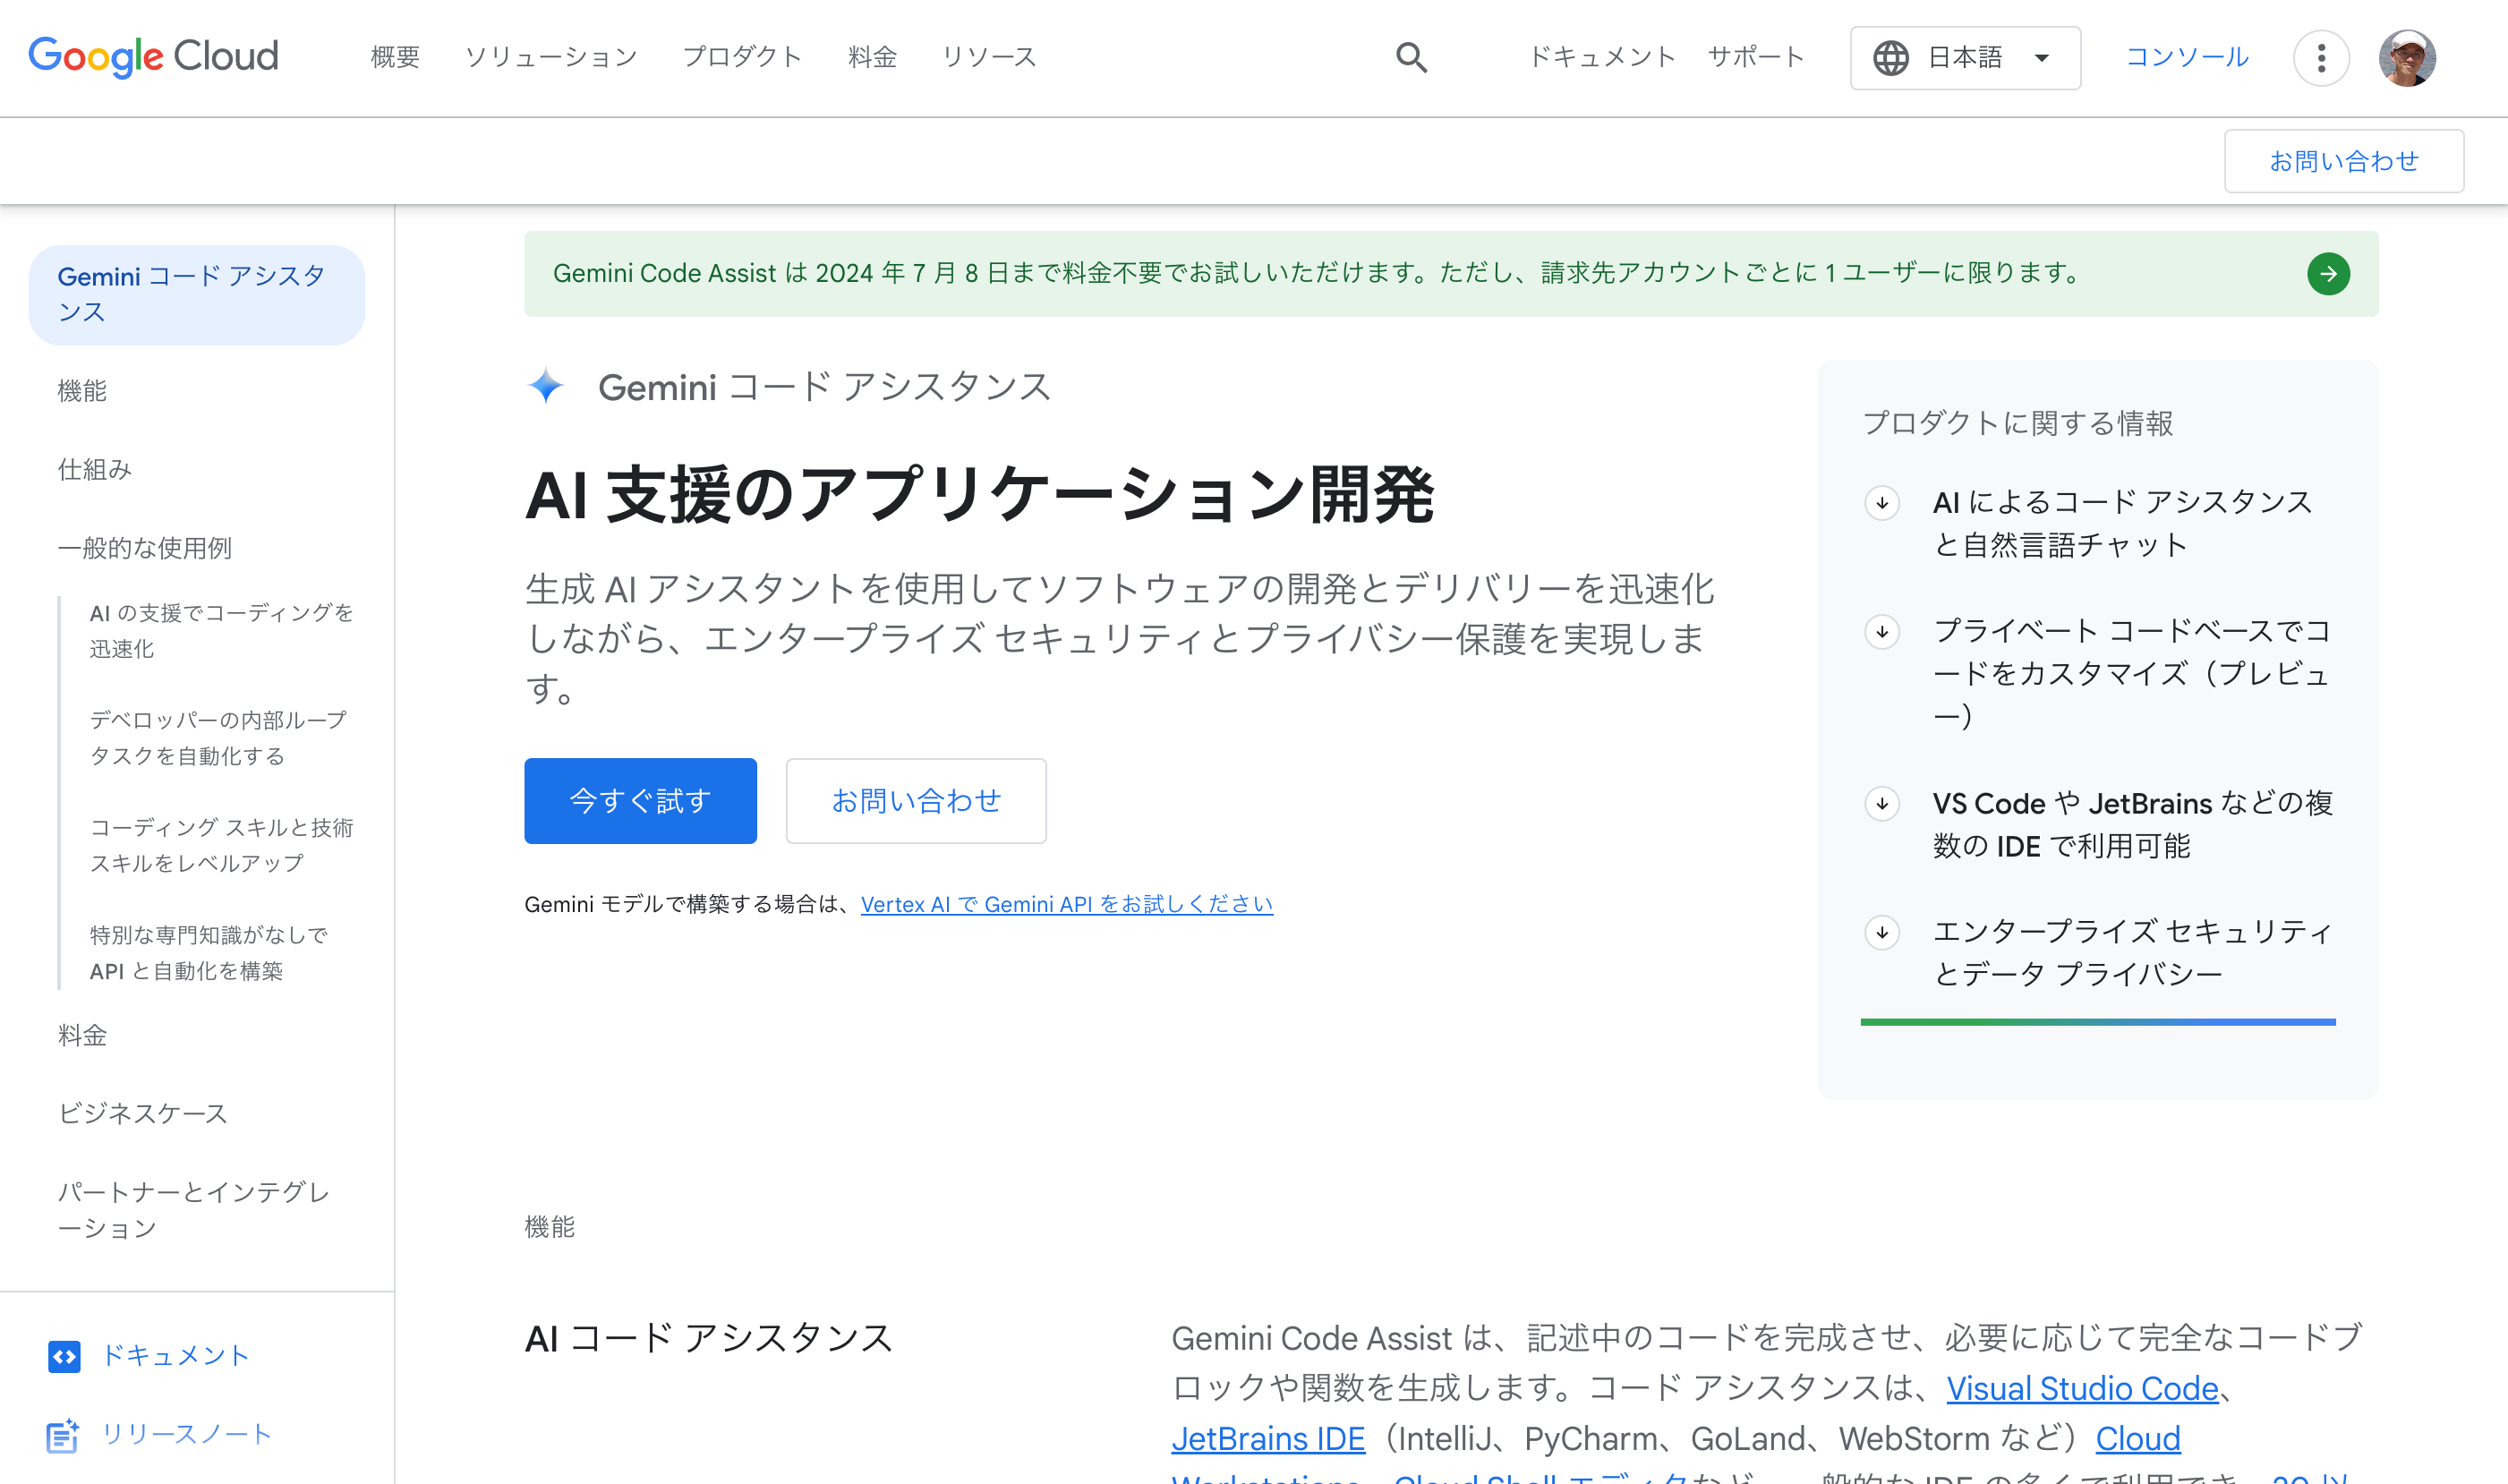Click the Google Cloud logo
Viewport: 2508px width, 1484px height.
tap(153, 57)
